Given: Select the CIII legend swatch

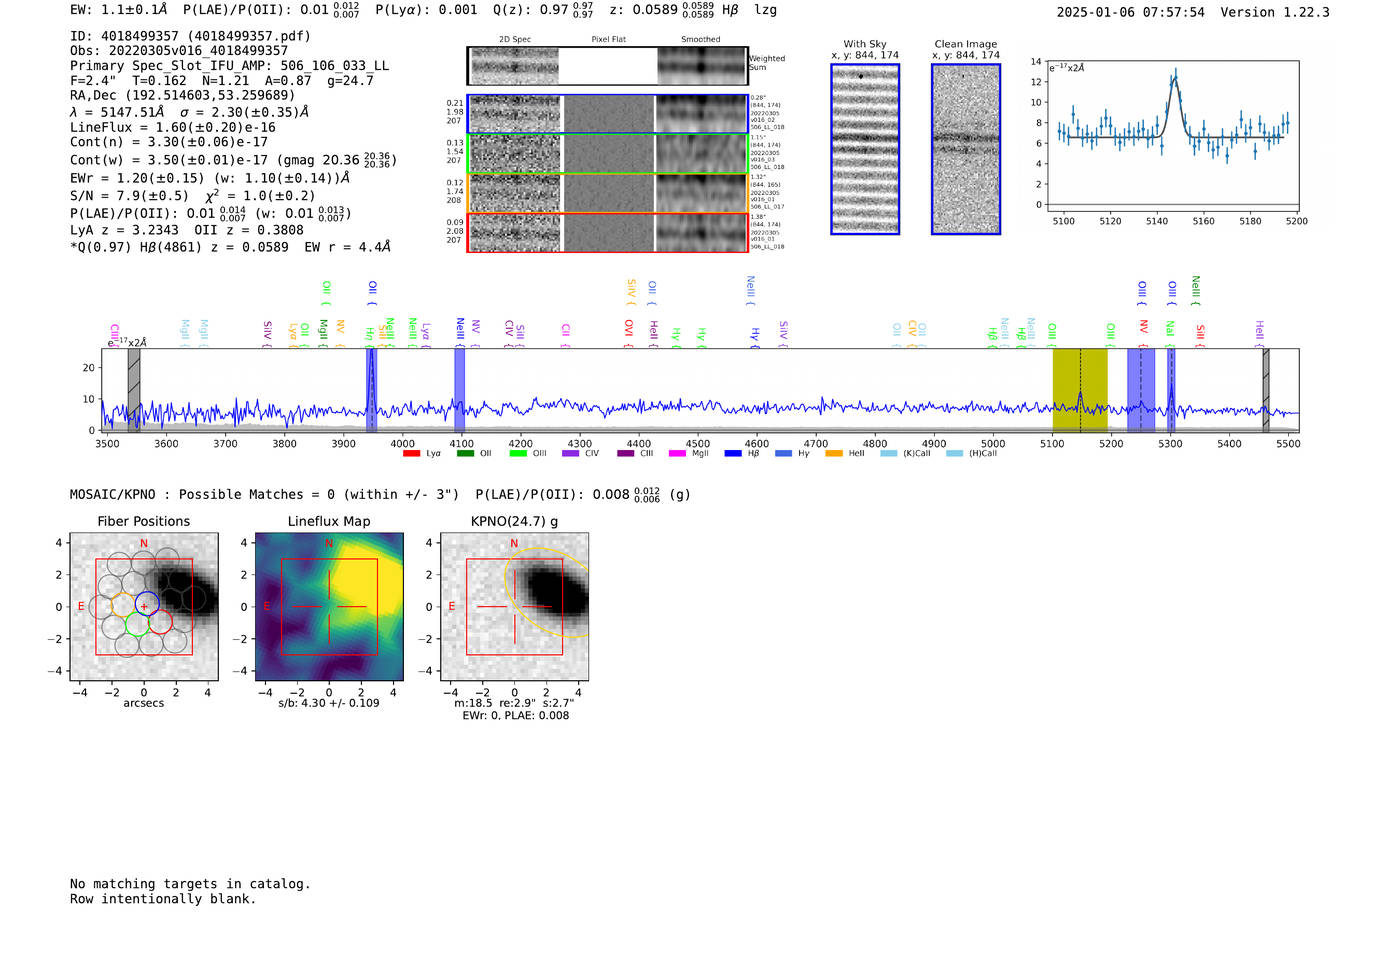Looking at the screenshot, I should pos(626,454).
